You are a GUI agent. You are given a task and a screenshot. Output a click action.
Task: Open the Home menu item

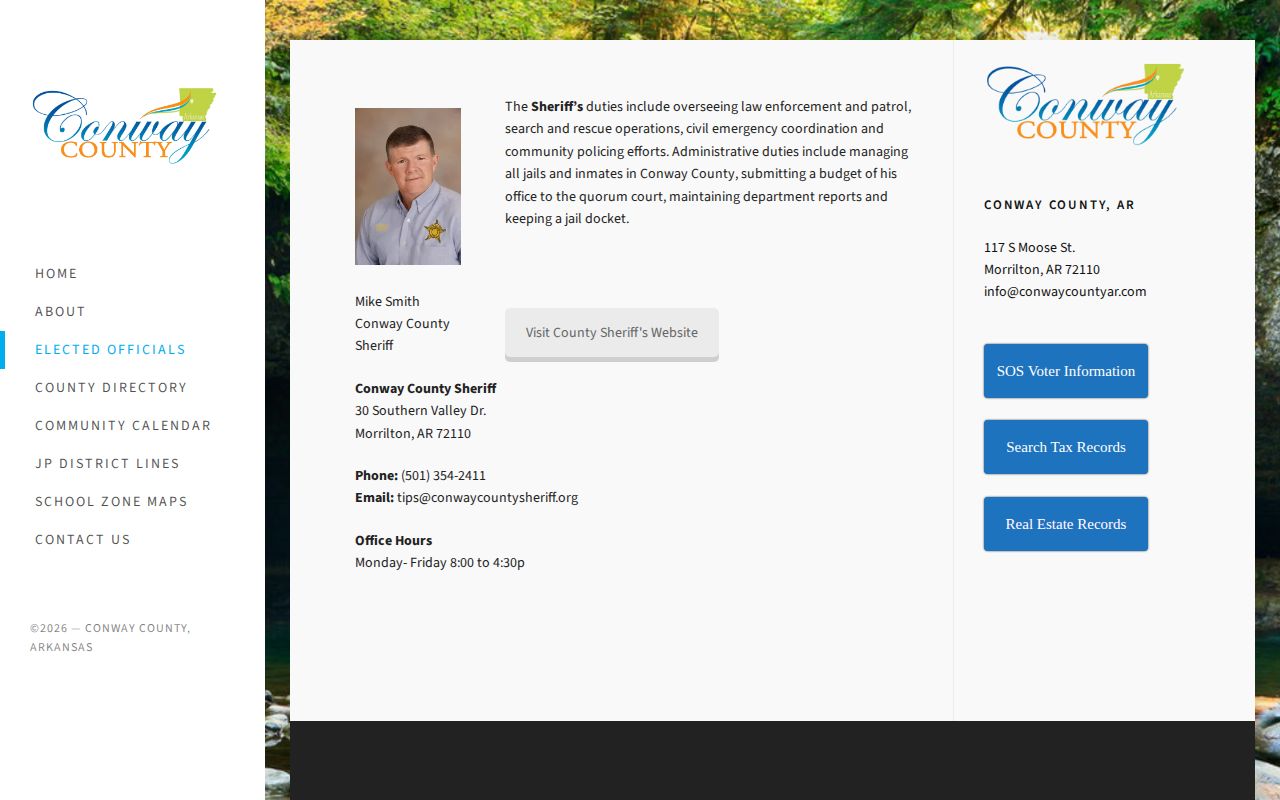(56, 273)
